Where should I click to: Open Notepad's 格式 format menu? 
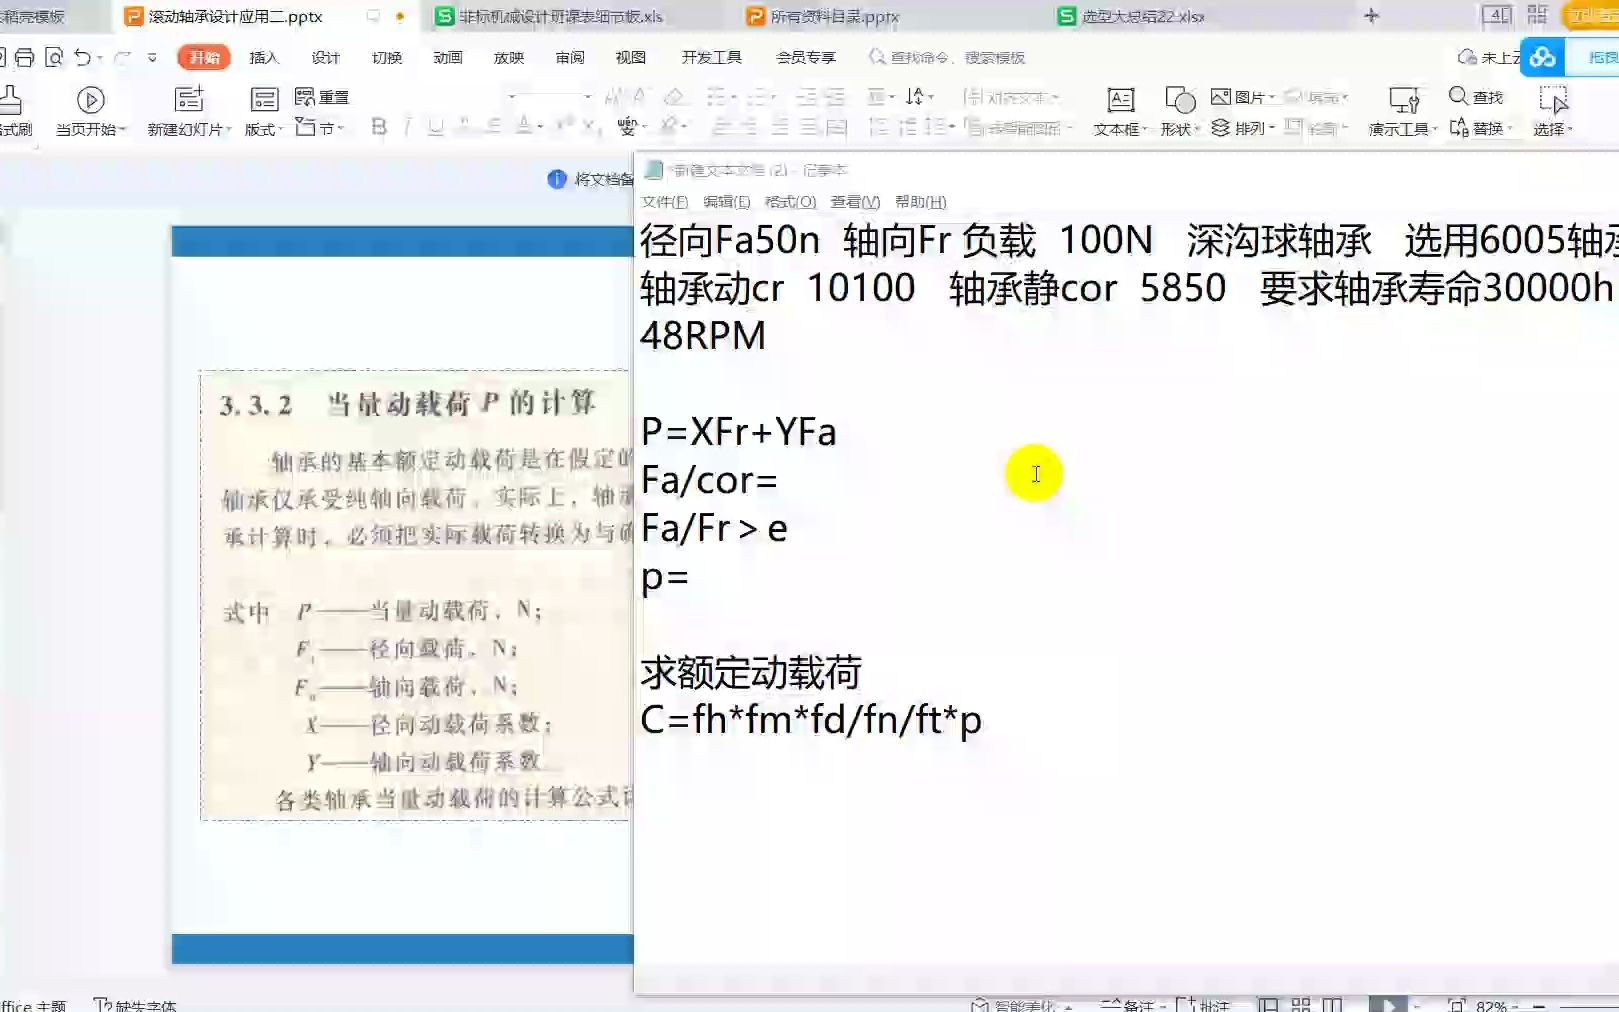click(x=788, y=201)
